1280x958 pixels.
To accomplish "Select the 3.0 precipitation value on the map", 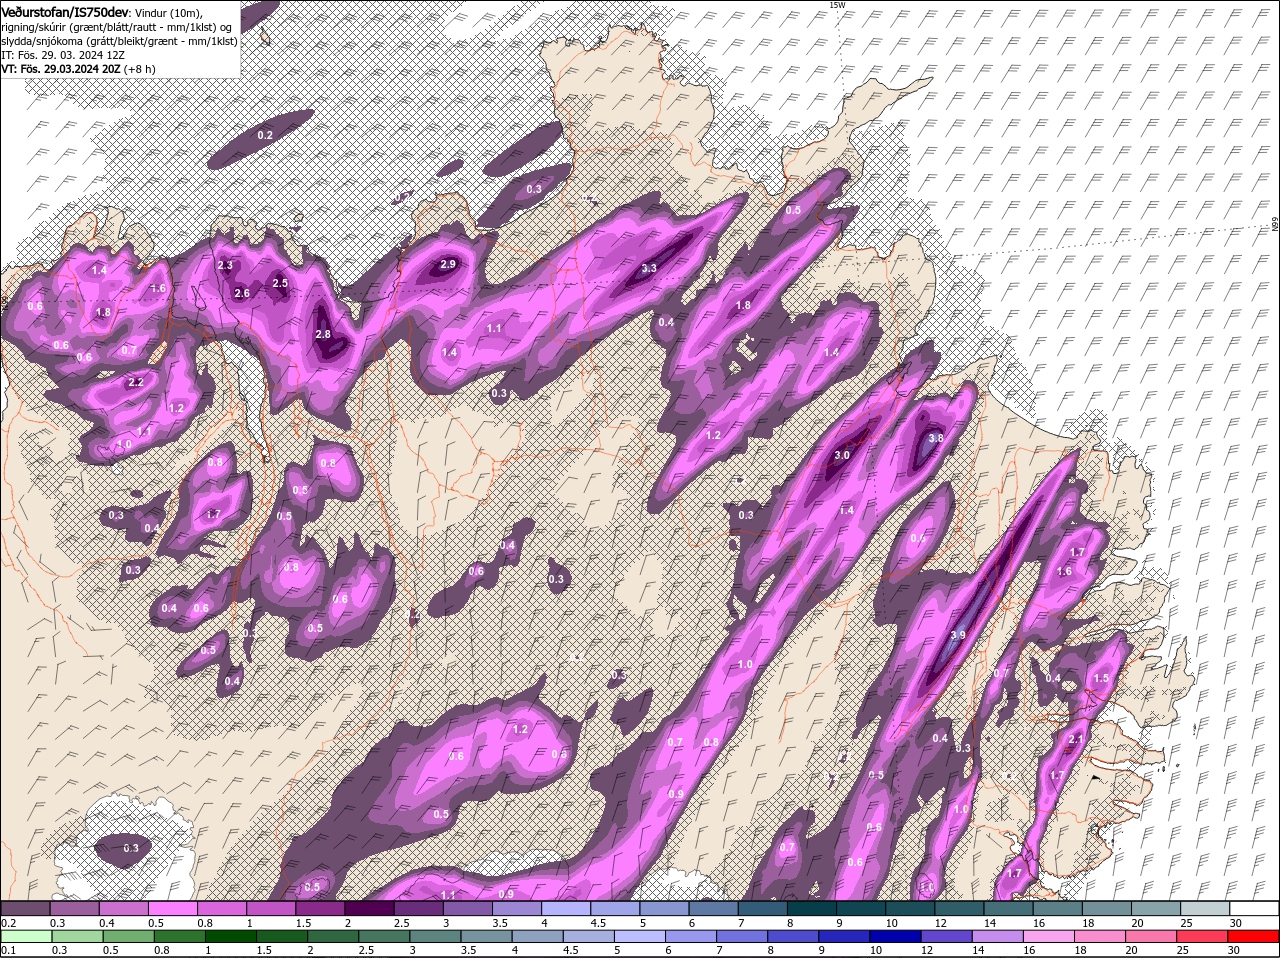I will point(842,455).
